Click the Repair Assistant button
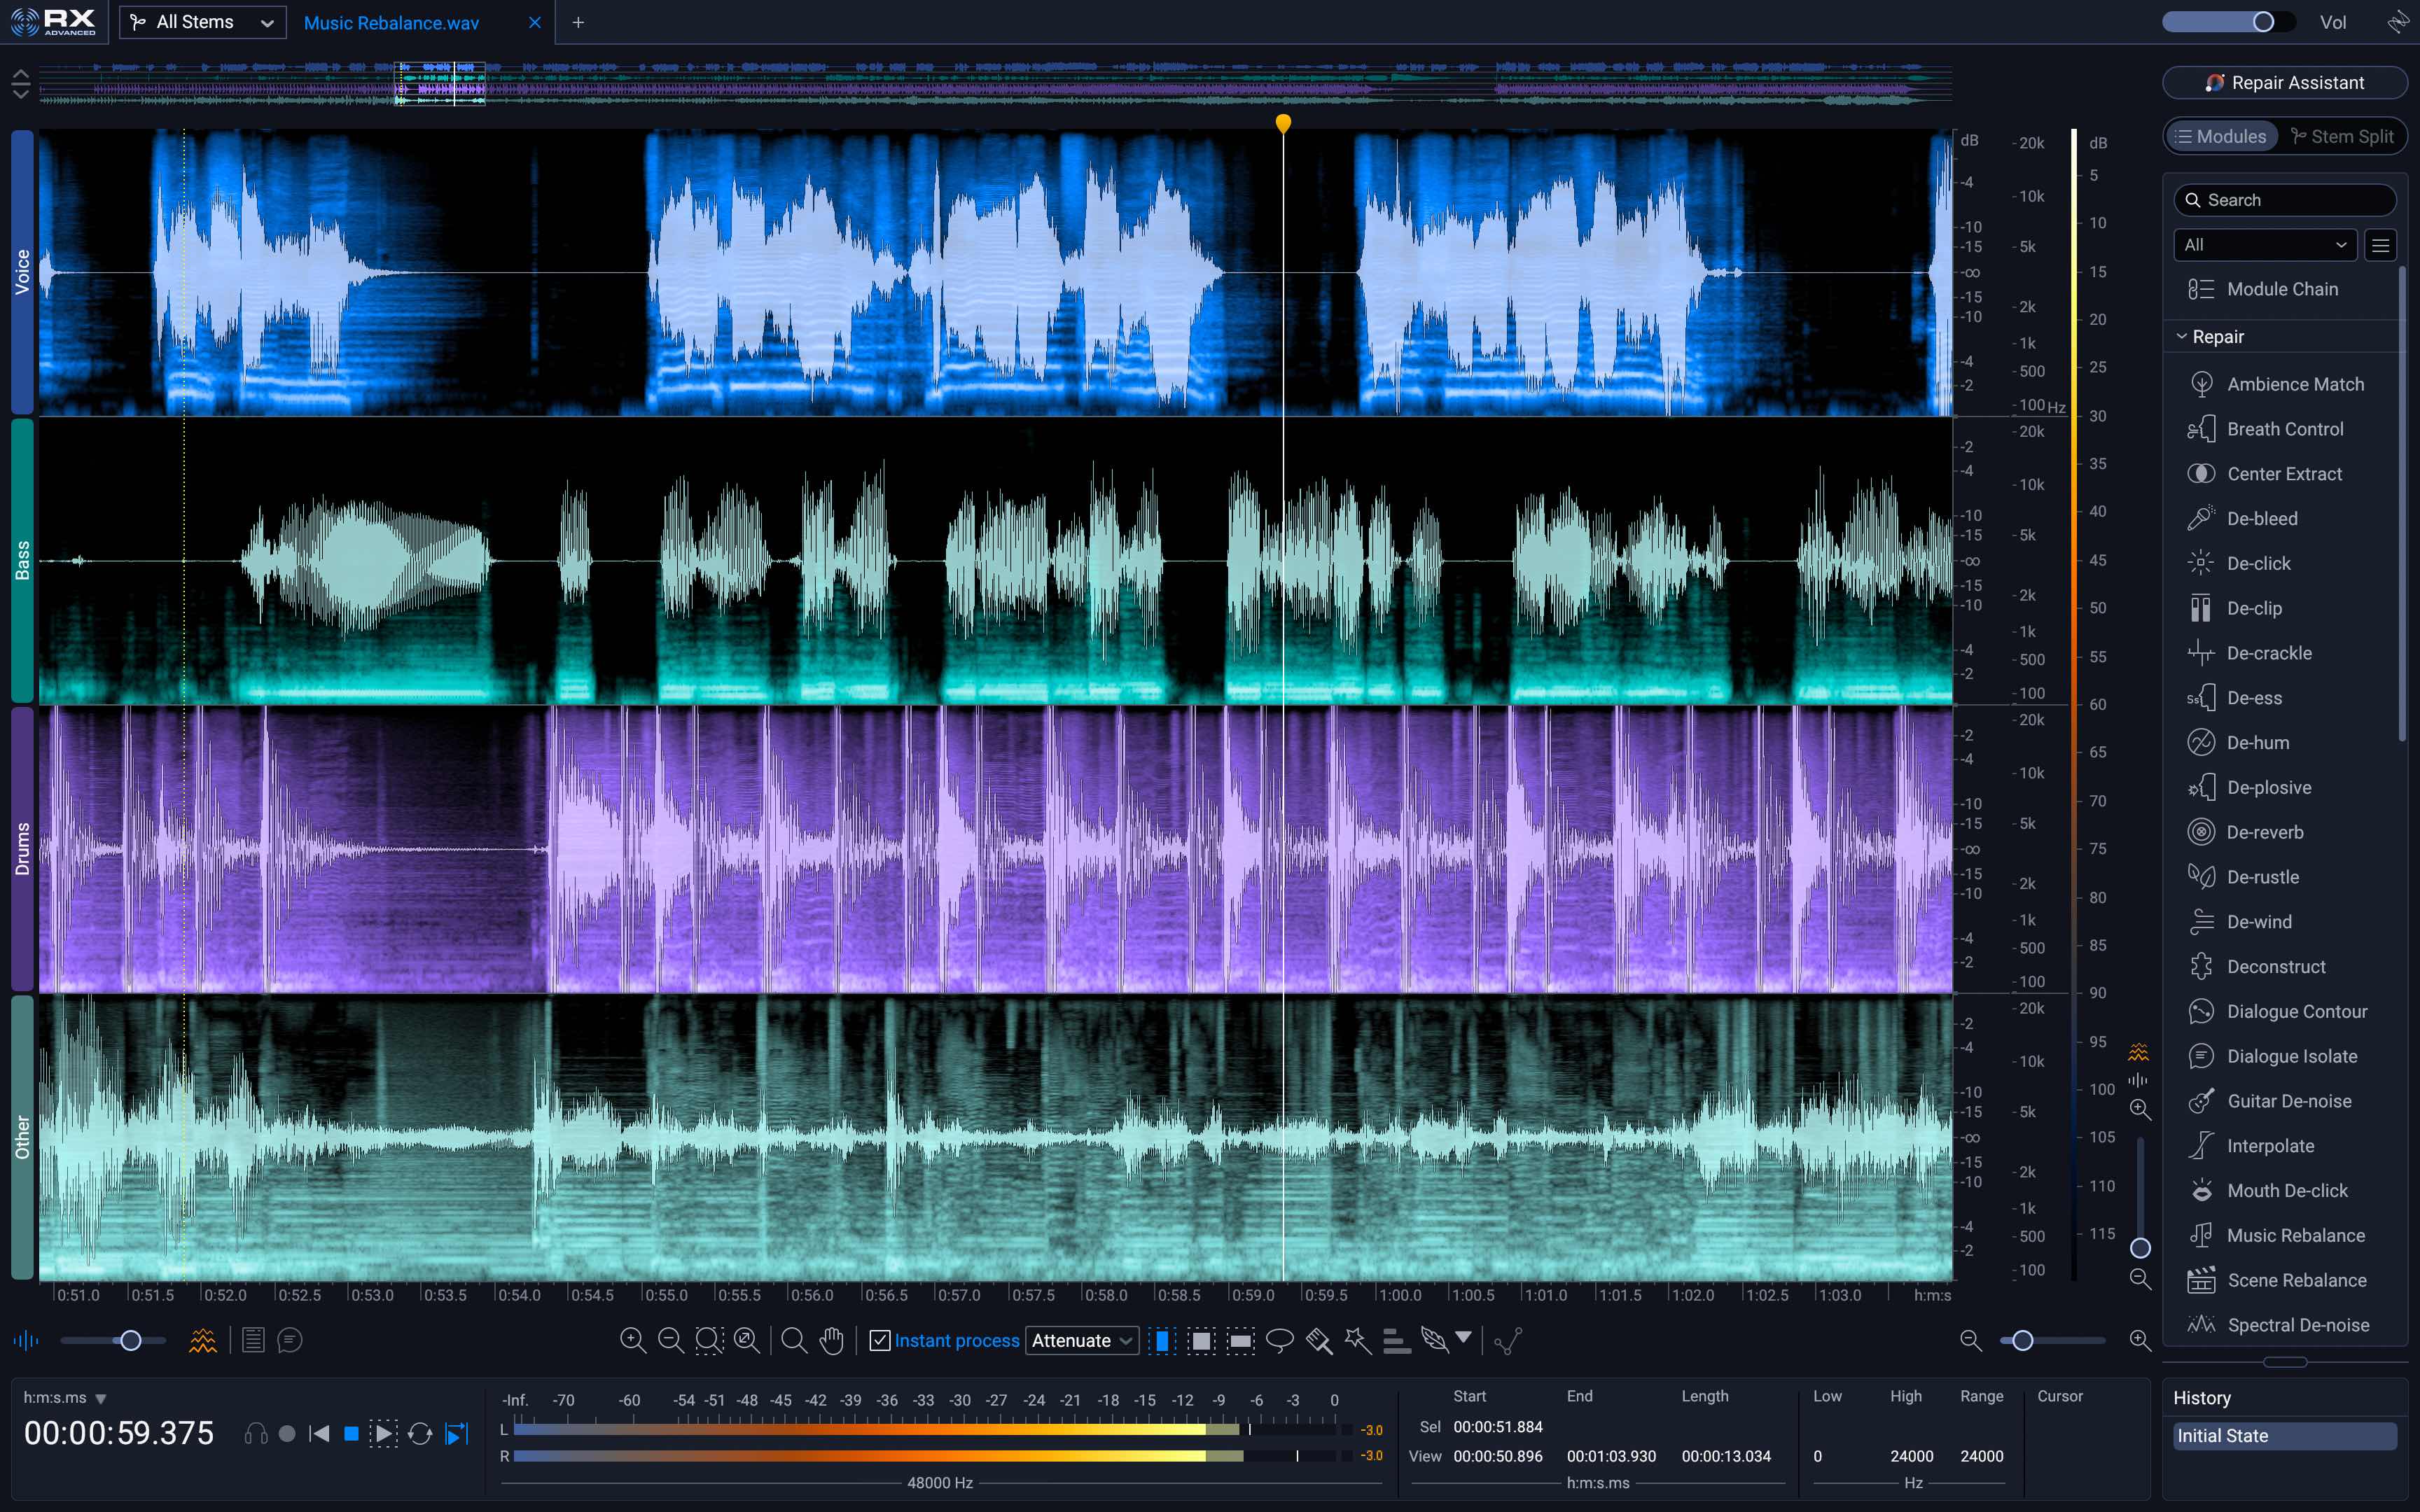Viewport: 2420px width, 1512px height. [2285, 82]
